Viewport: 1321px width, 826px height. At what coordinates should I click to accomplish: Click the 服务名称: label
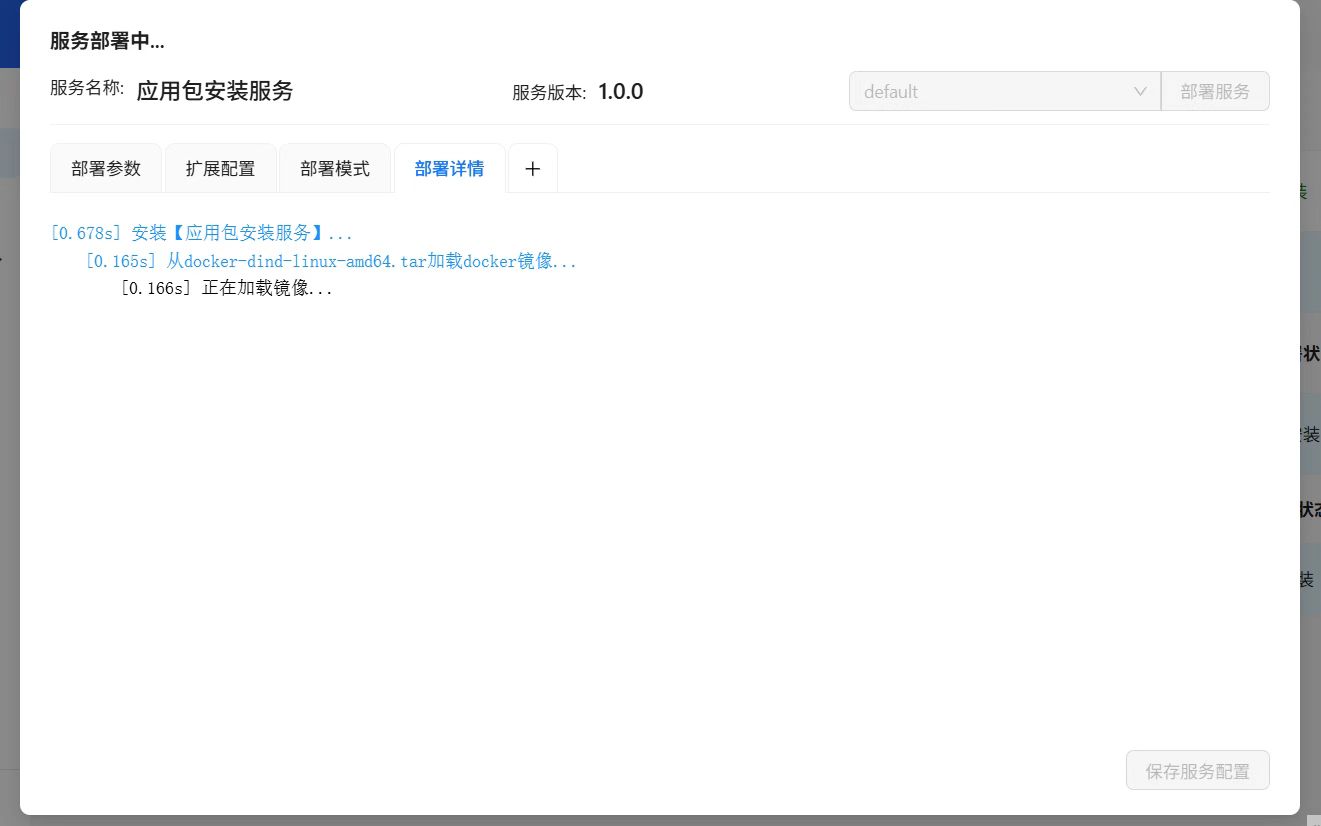coord(87,88)
